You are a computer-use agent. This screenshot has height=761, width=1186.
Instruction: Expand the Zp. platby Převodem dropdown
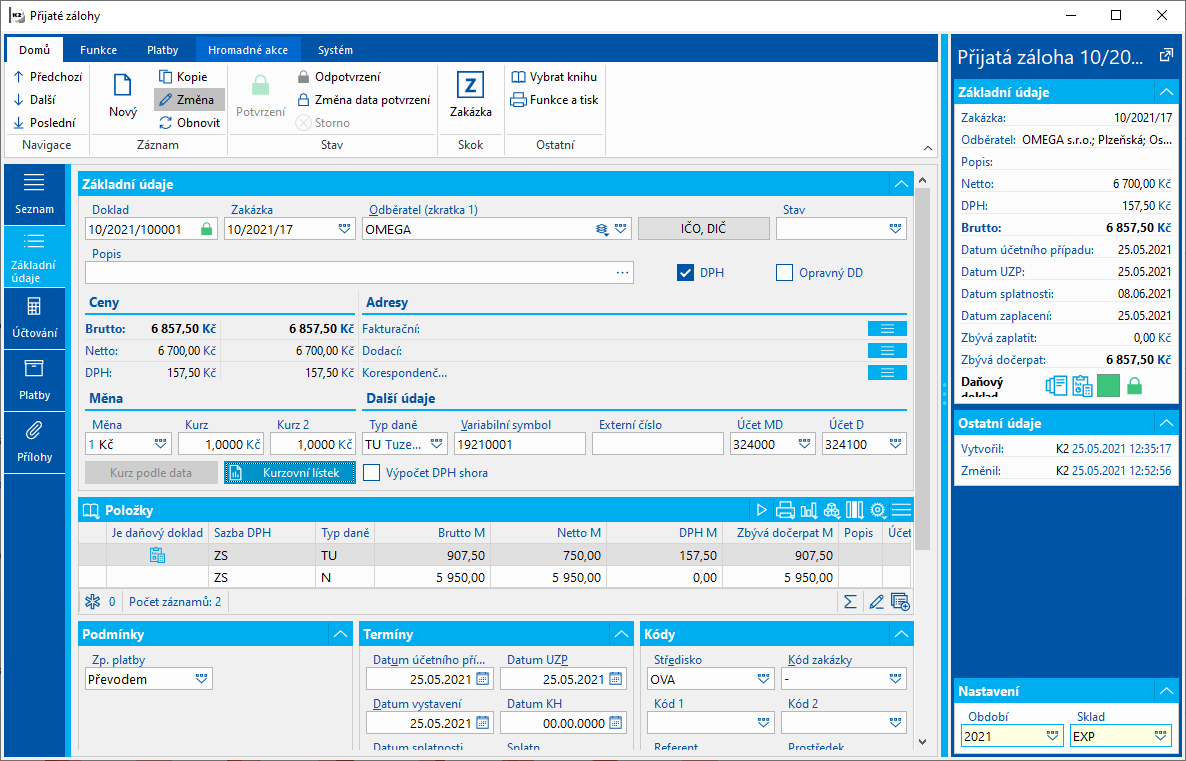tap(201, 679)
